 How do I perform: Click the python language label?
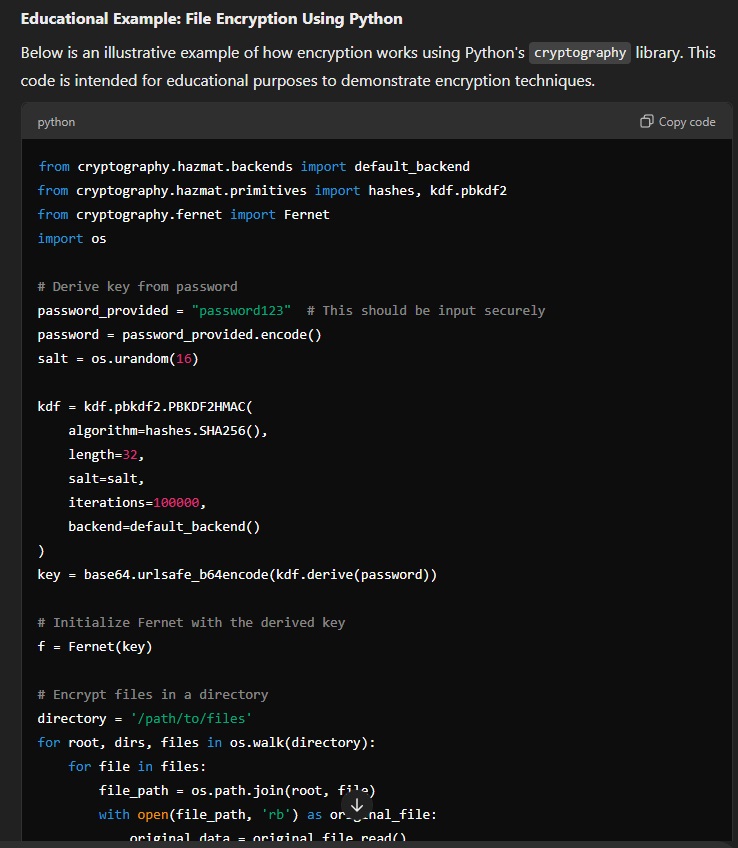point(56,122)
